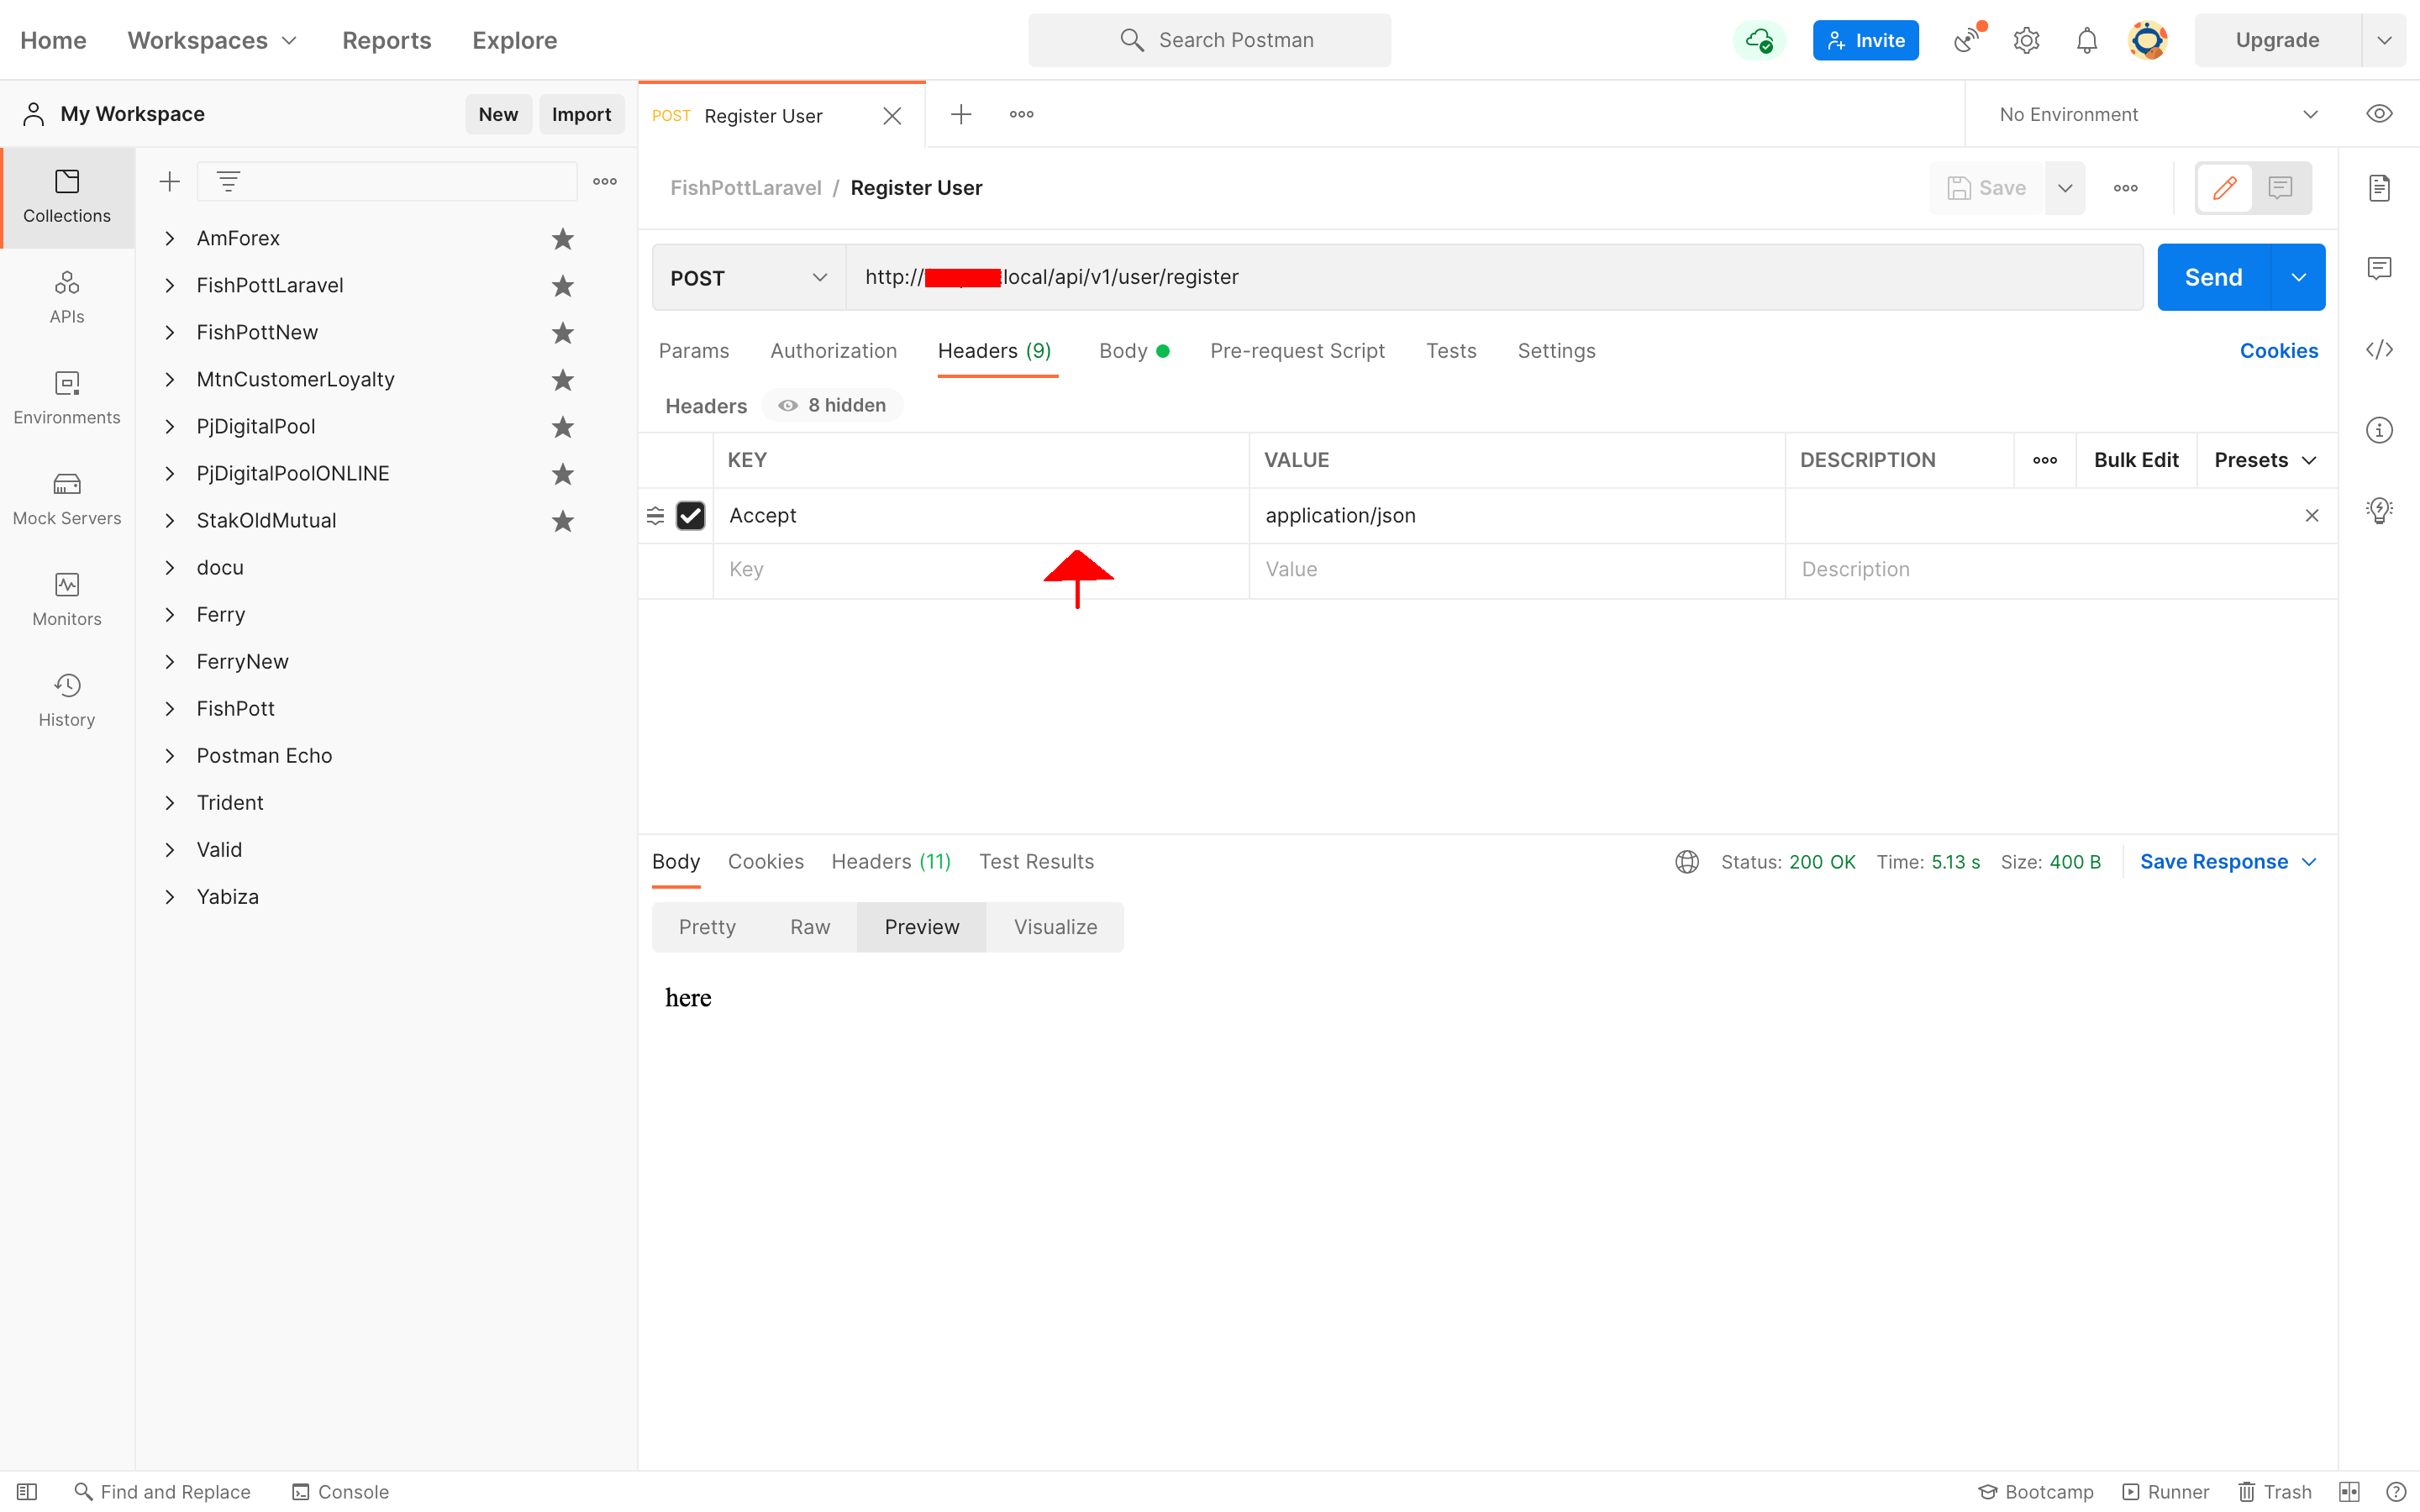
Task: Send the request
Action: point(2214,277)
